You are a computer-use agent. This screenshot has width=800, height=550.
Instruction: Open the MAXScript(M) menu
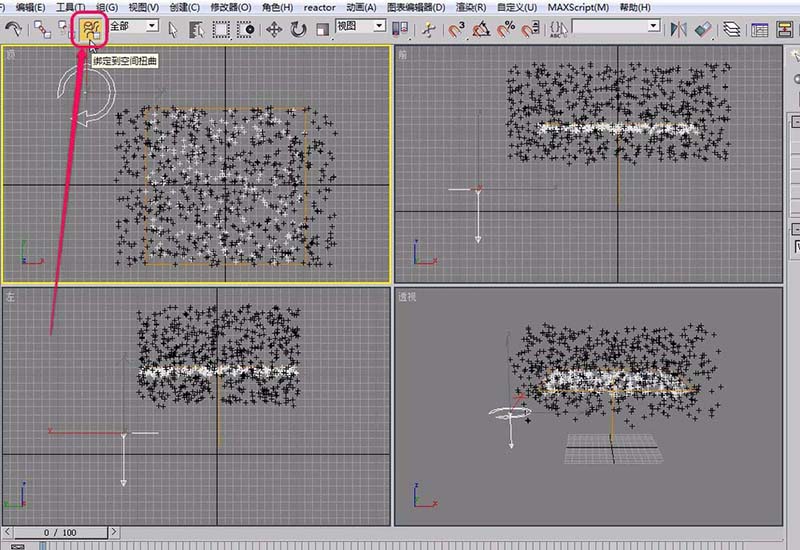click(578, 7)
